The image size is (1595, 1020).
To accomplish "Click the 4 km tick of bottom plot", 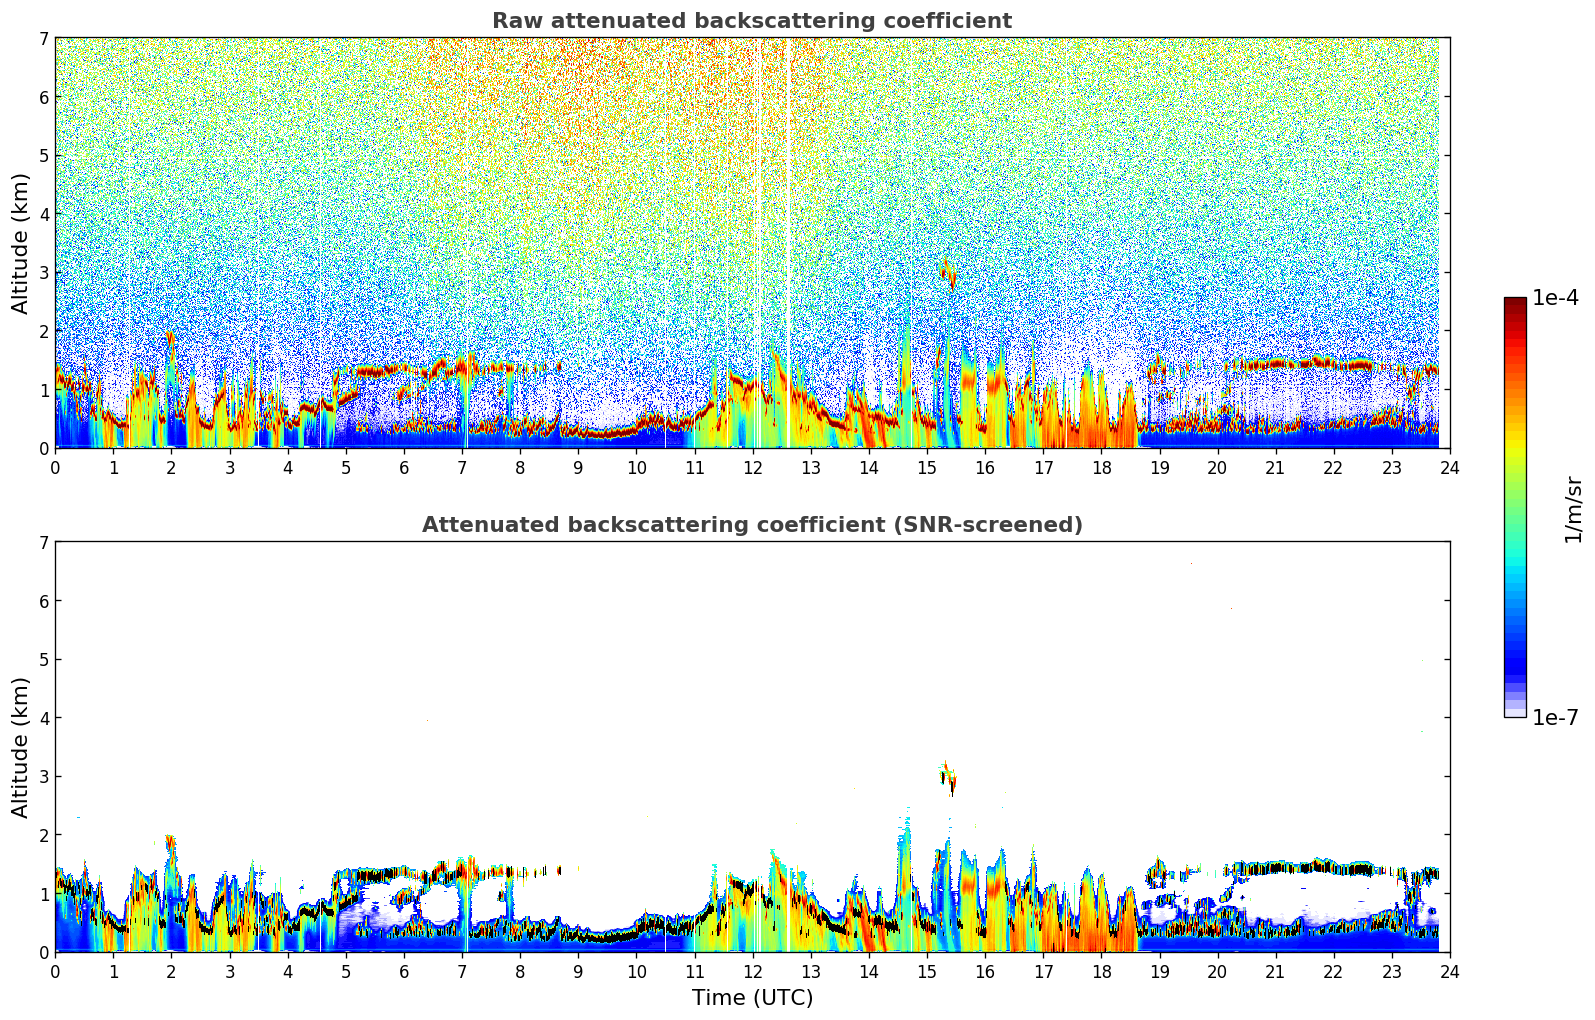I will [x=44, y=718].
